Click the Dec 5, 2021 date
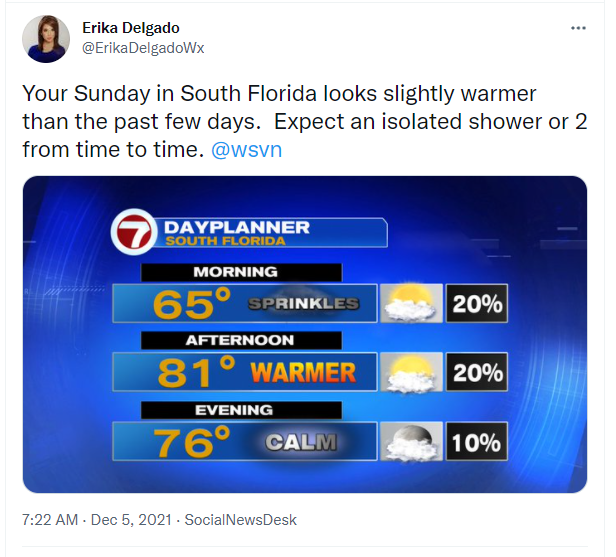616x557 pixels. pyautogui.click(x=131, y=520)
